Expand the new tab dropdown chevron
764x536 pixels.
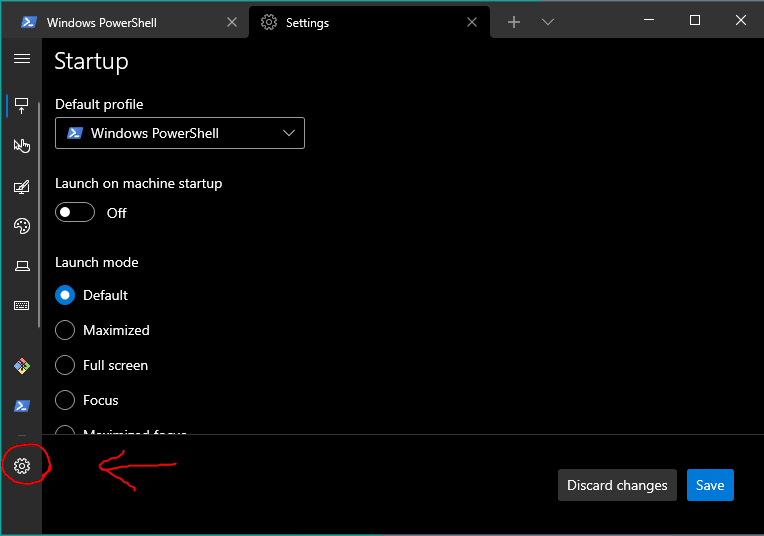548,22
